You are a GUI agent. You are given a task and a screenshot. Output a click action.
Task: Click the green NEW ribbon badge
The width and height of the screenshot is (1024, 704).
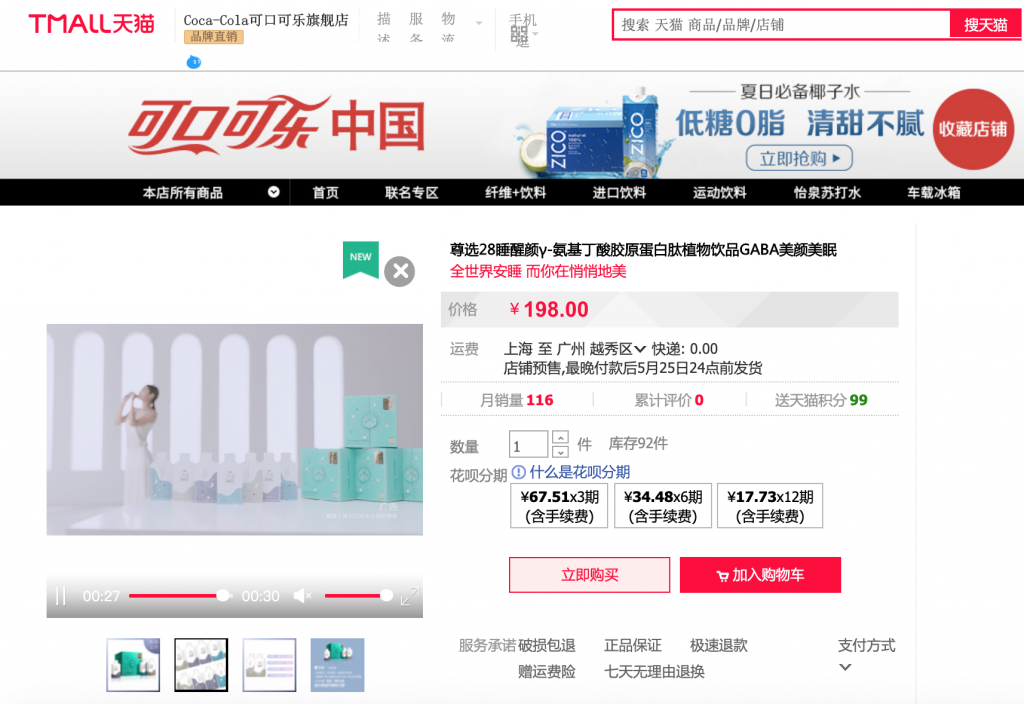coord(360,259)
